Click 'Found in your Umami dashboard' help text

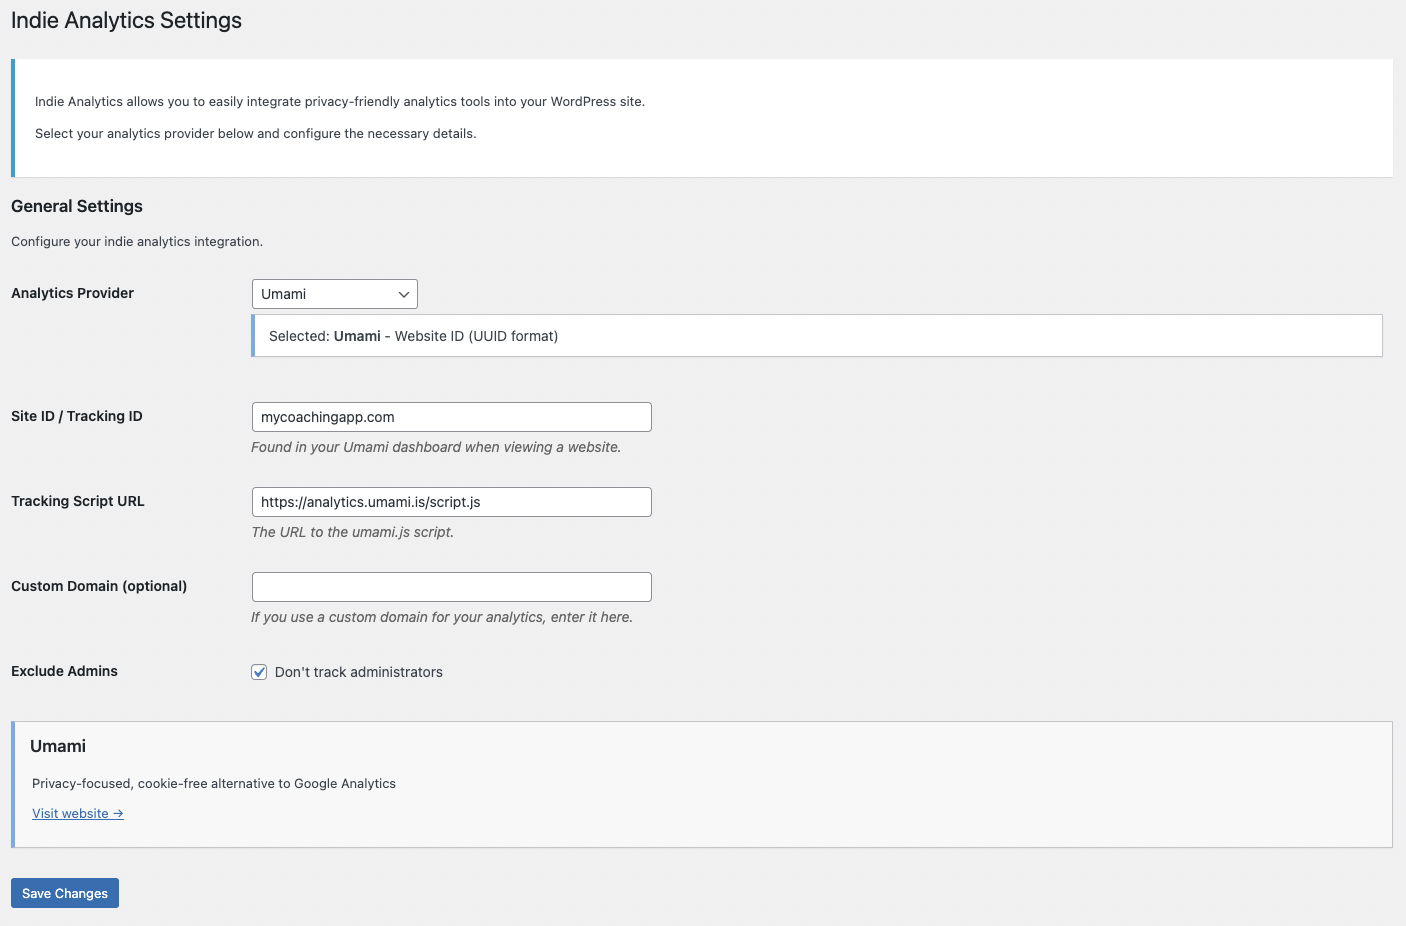436,447
